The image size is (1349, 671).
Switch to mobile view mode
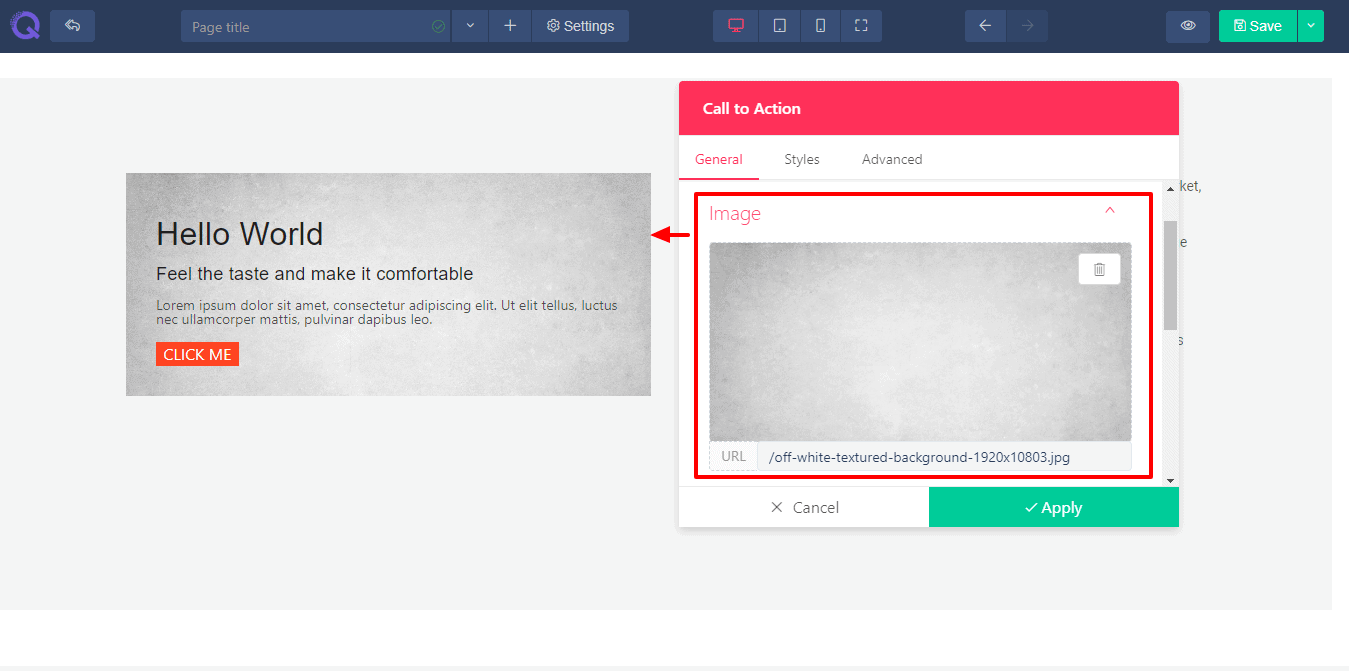tap(820, 26)
